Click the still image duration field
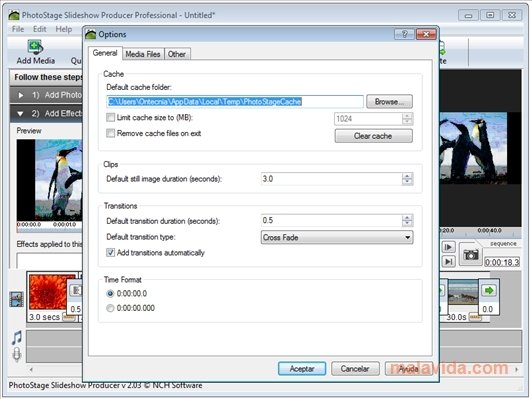 tap(331, 179)
